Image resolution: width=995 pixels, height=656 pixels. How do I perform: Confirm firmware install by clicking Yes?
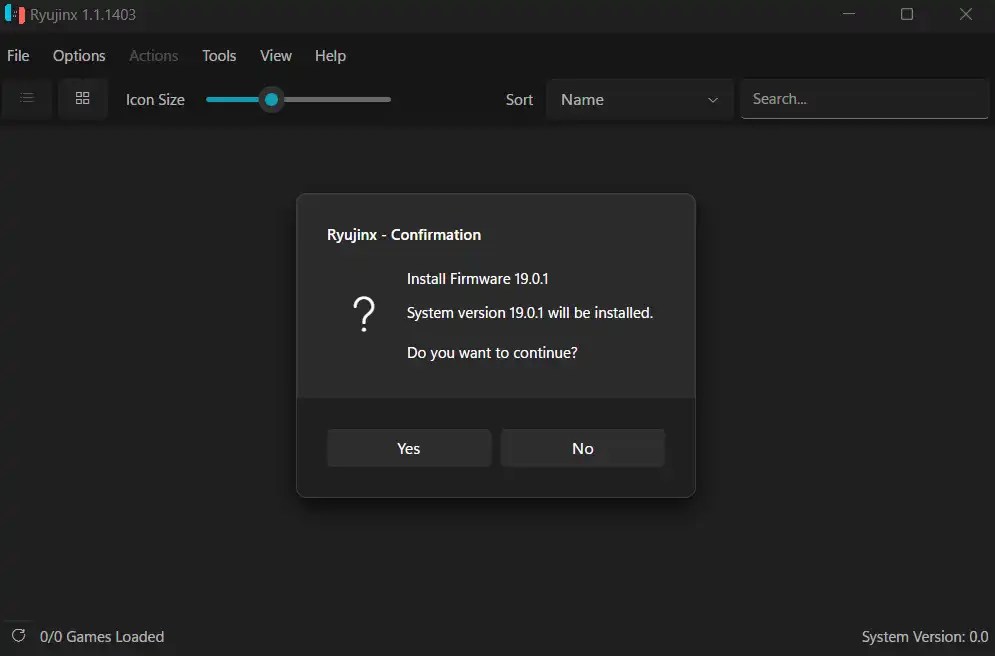[408, 448]
